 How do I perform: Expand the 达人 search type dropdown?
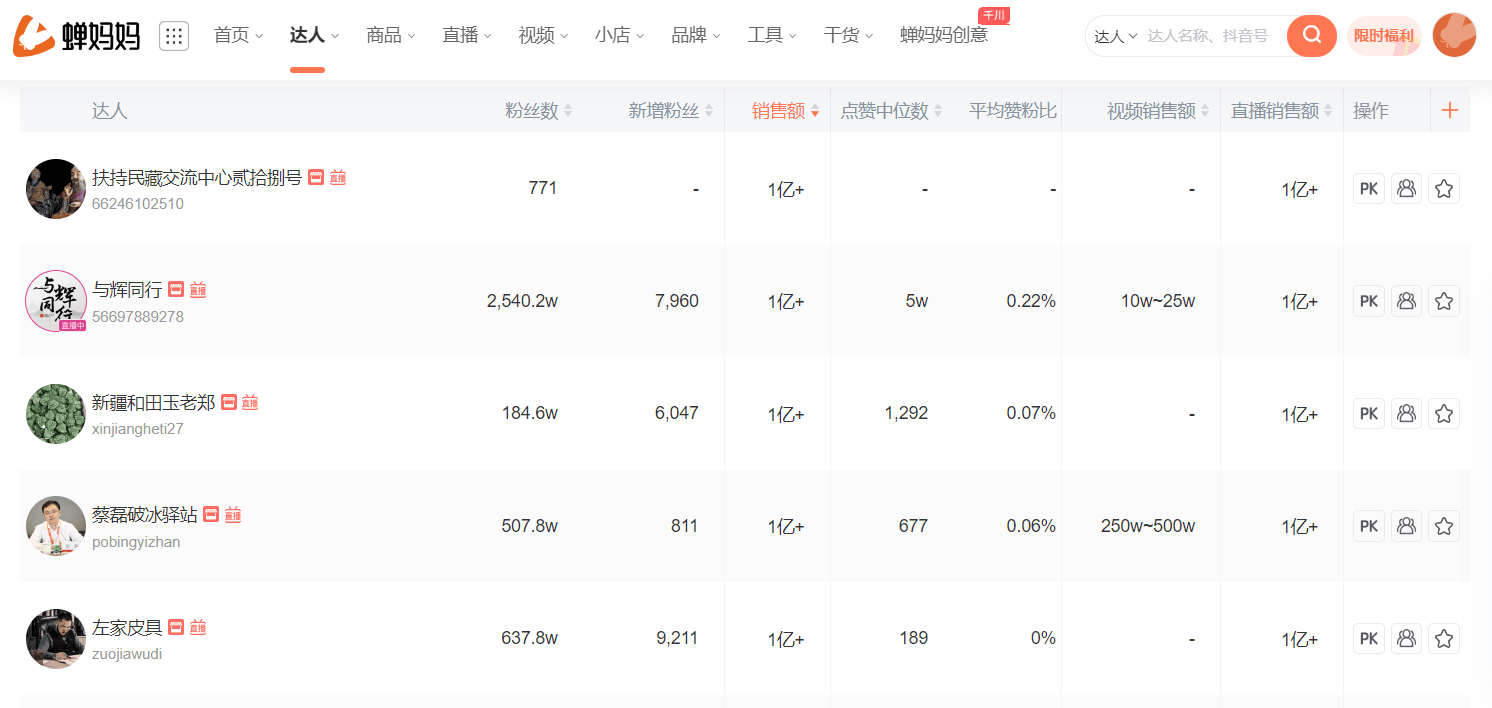1116,36
